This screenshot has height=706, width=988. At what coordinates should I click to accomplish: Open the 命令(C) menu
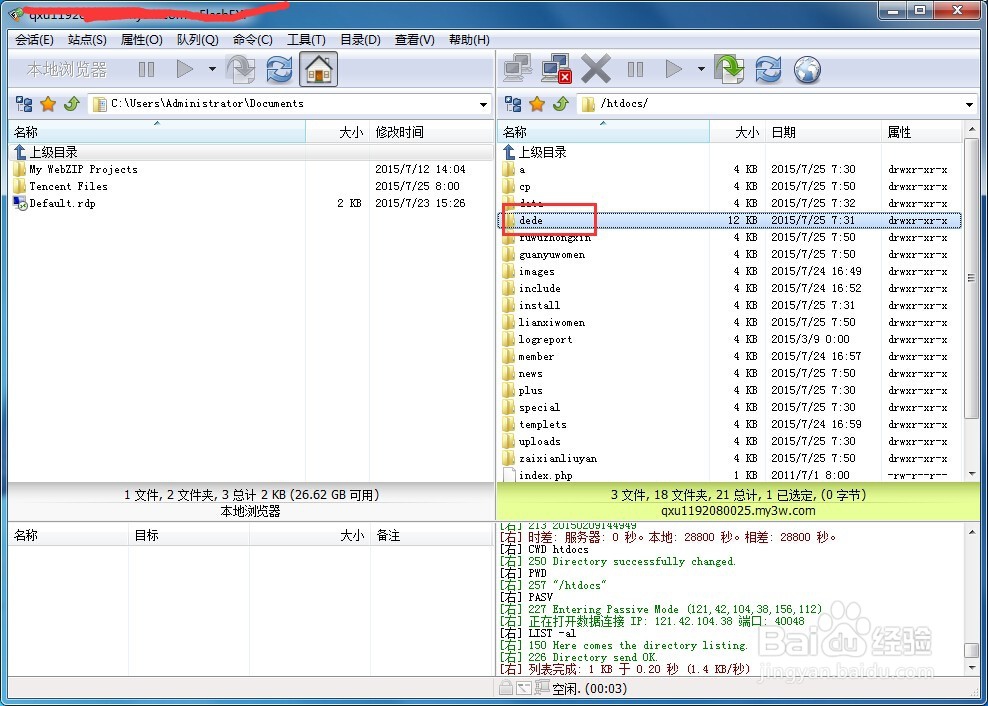point(252,40)
